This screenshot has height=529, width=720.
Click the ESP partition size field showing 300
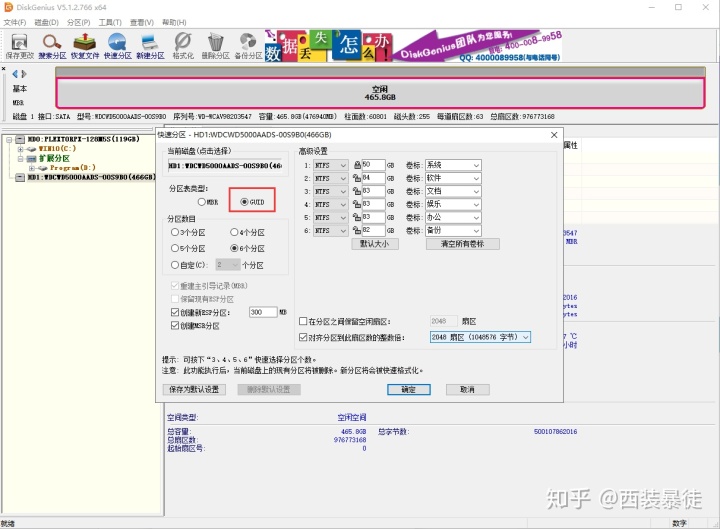(x=263, y=312)
